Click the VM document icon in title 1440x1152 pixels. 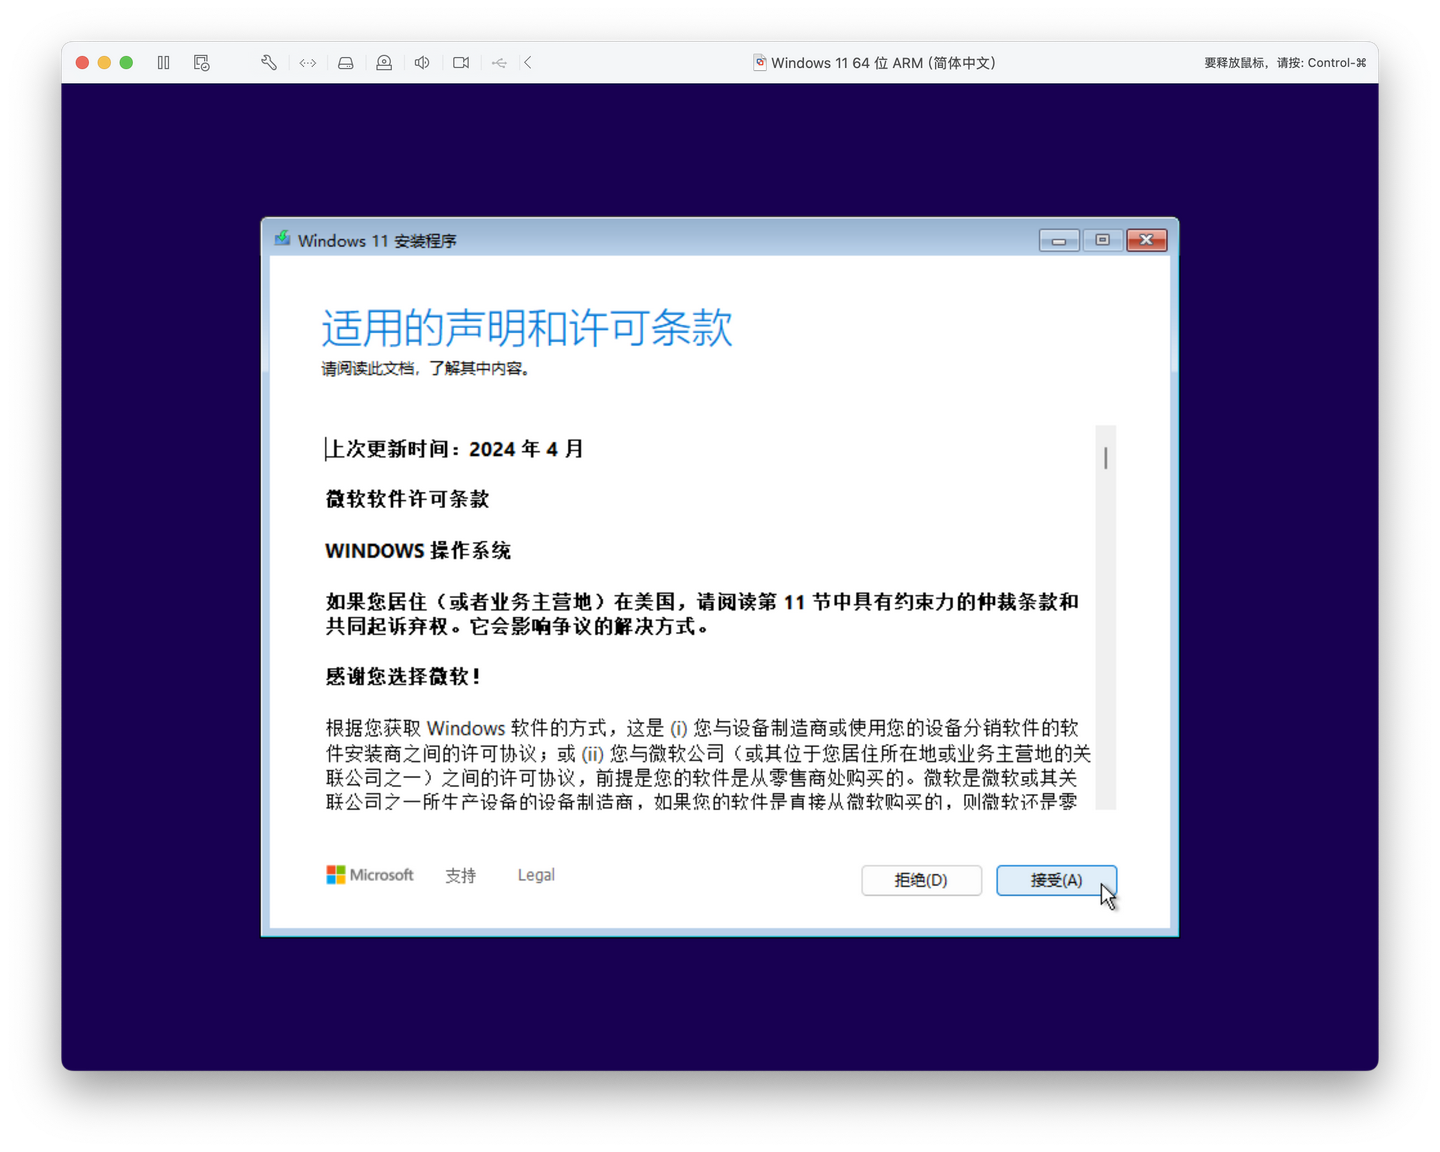pos(760,63)
